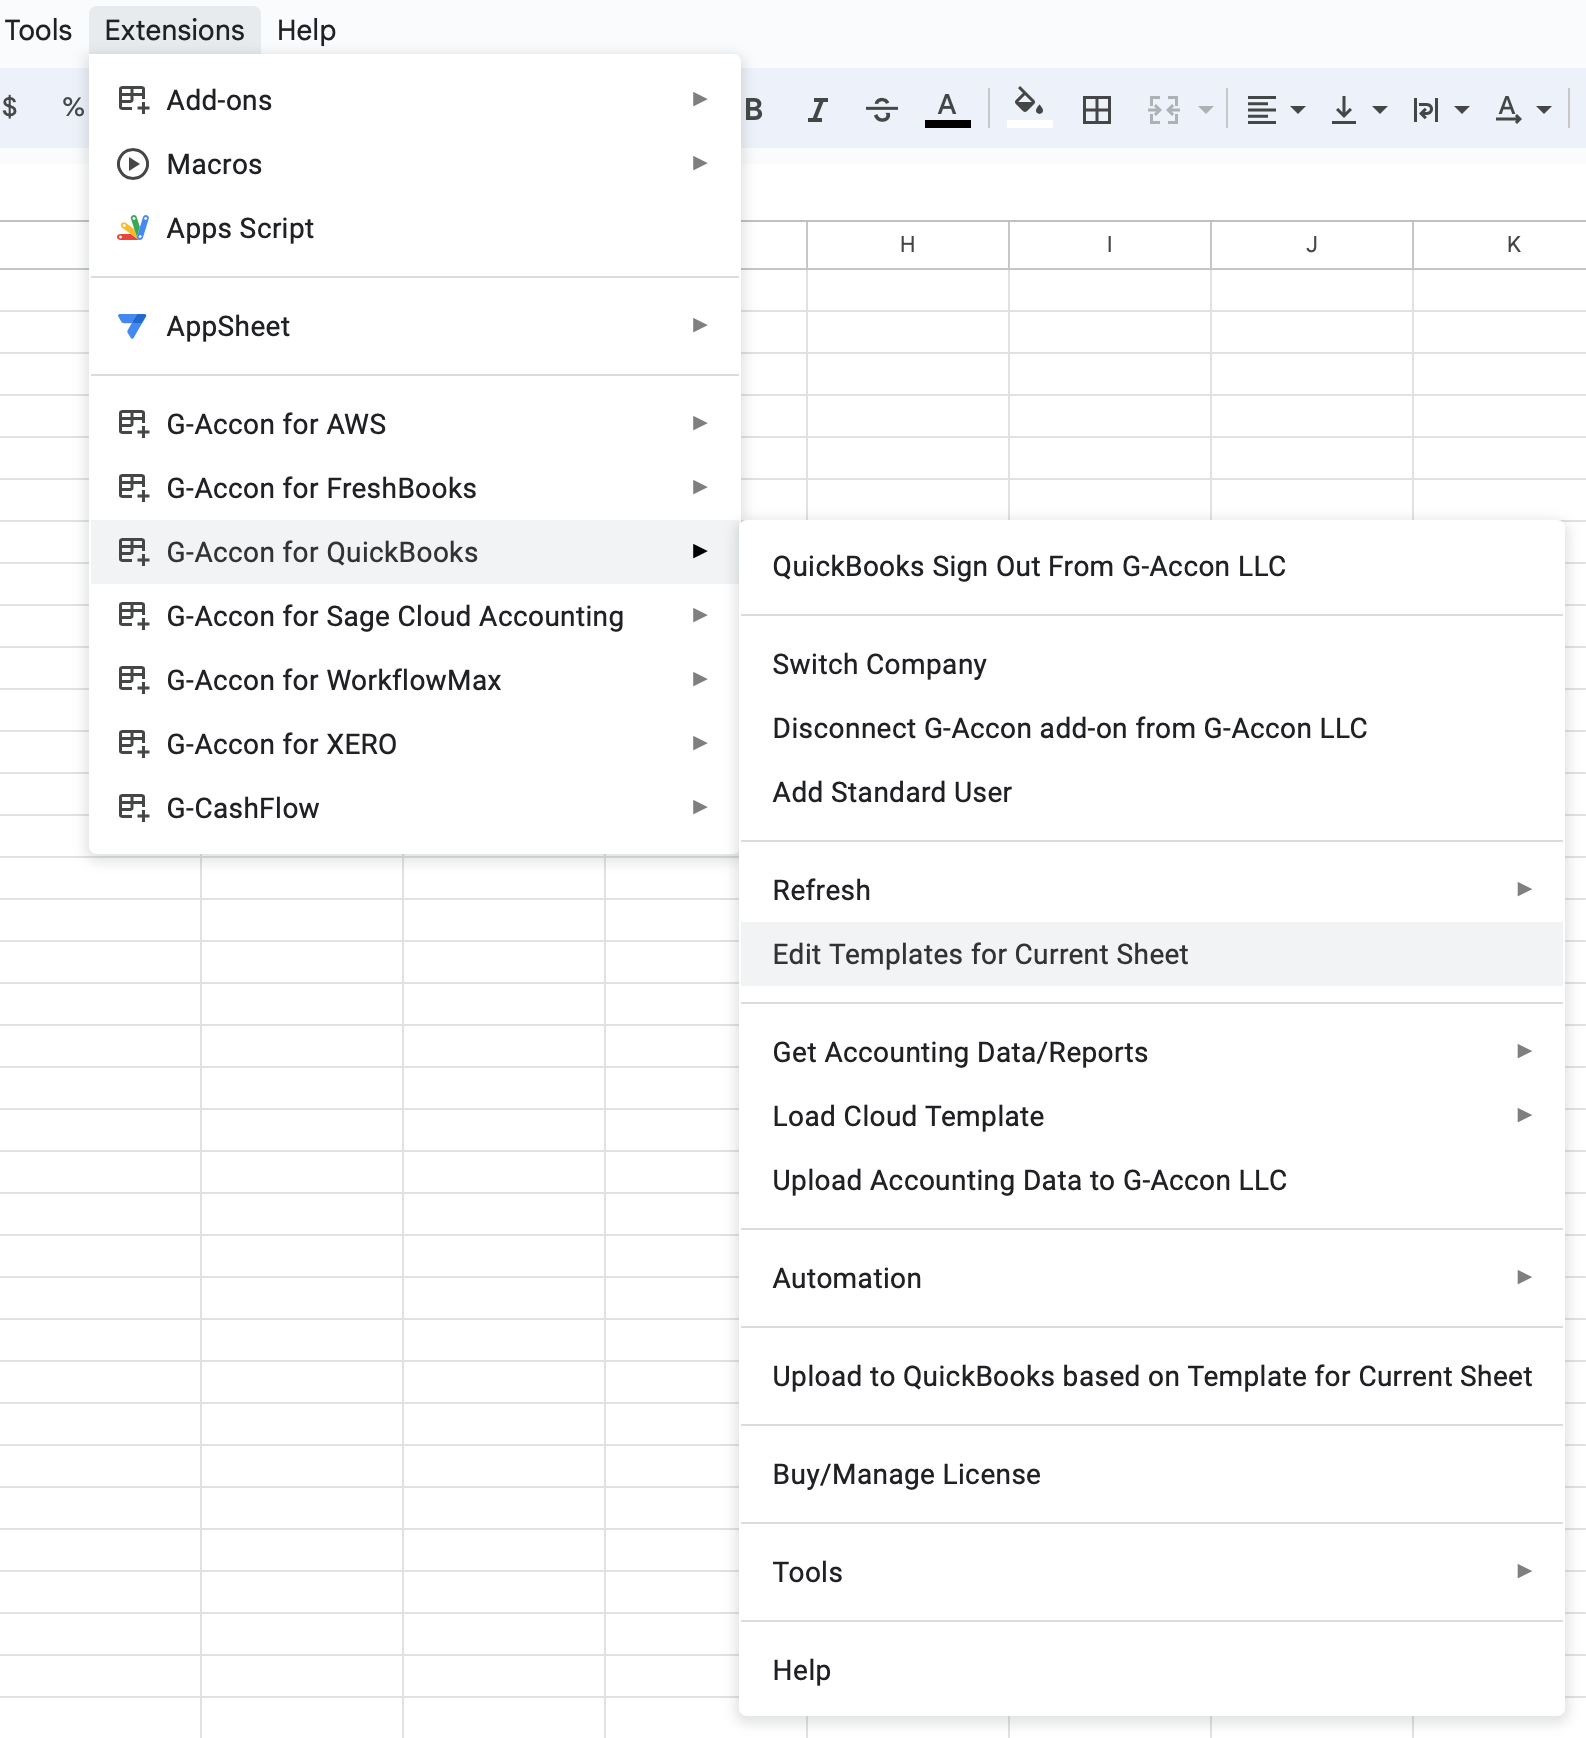Apply italic formatting from the toolbar
The width and height of the screenshot is (1586, 1738).
point(817,109)
